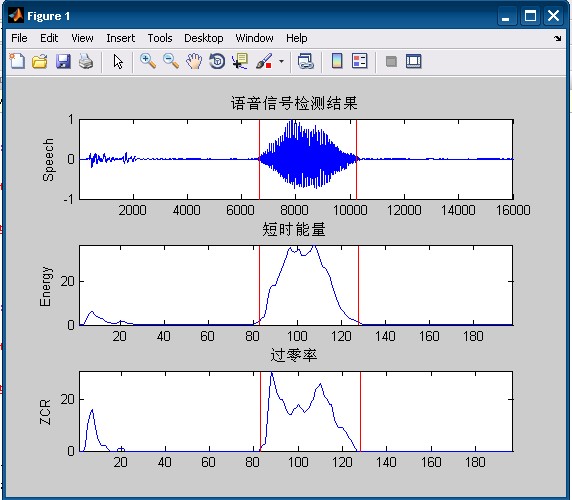The image size is (572, 500).
Task: Enable the Pan hand tool
Action: (194, 61)
